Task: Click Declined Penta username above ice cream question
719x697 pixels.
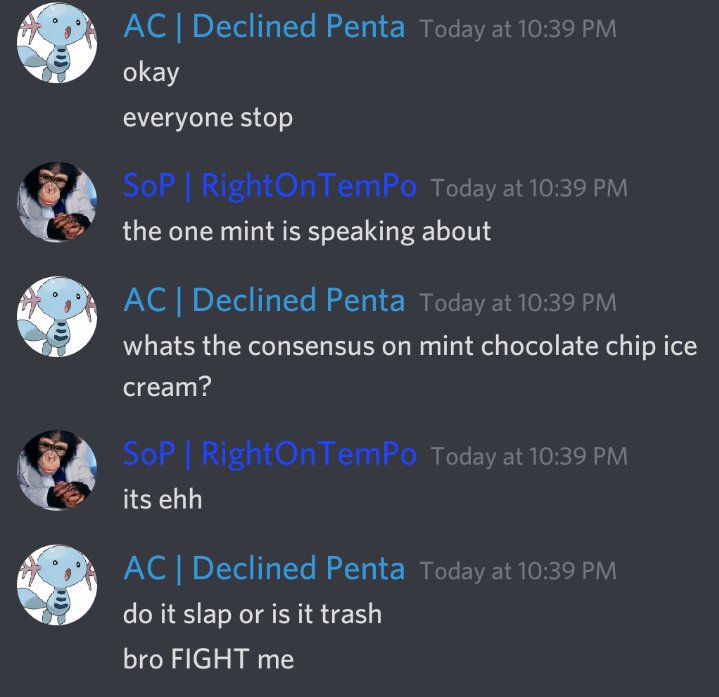Action: click(264, 301)
